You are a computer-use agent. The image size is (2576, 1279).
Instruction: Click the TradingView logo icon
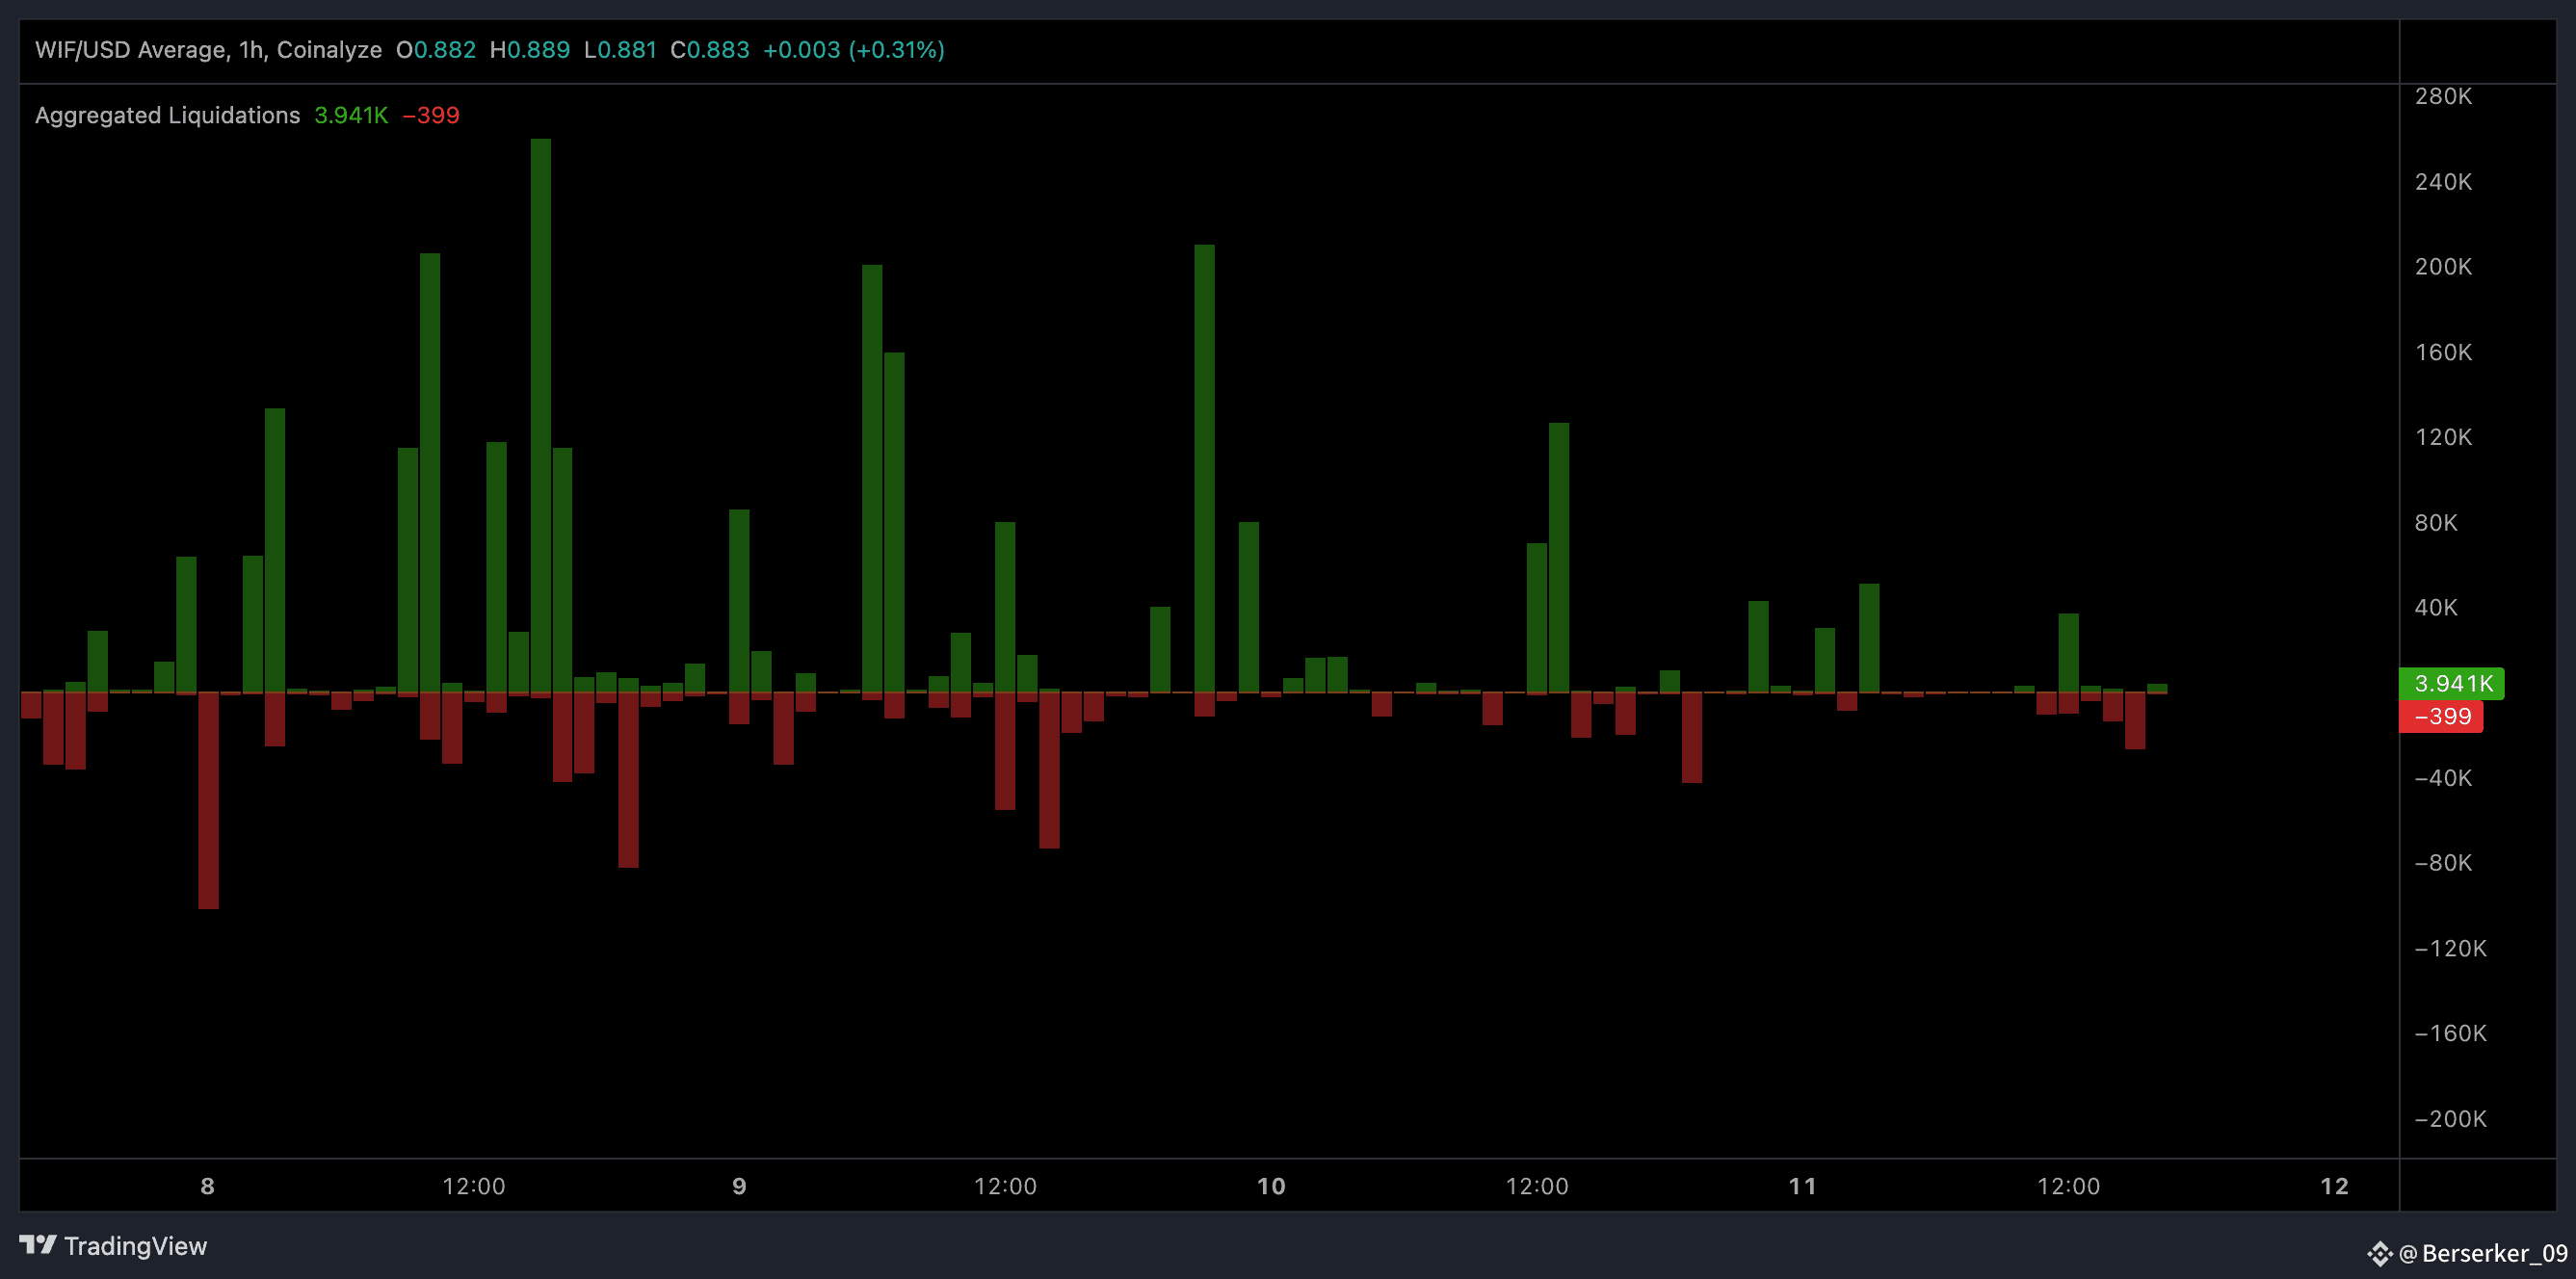[x=38, y=1245]
